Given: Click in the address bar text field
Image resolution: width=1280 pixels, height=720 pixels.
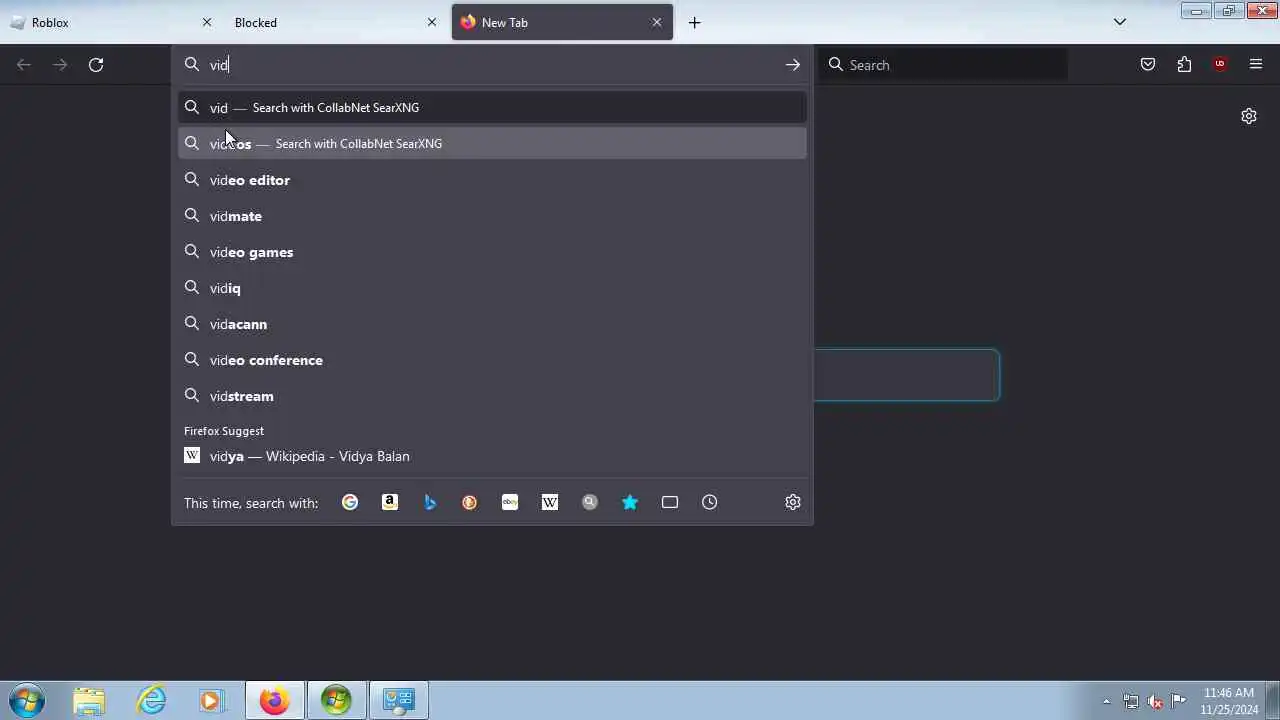Looking at the screenshot, I should click(x=490, y=65).
